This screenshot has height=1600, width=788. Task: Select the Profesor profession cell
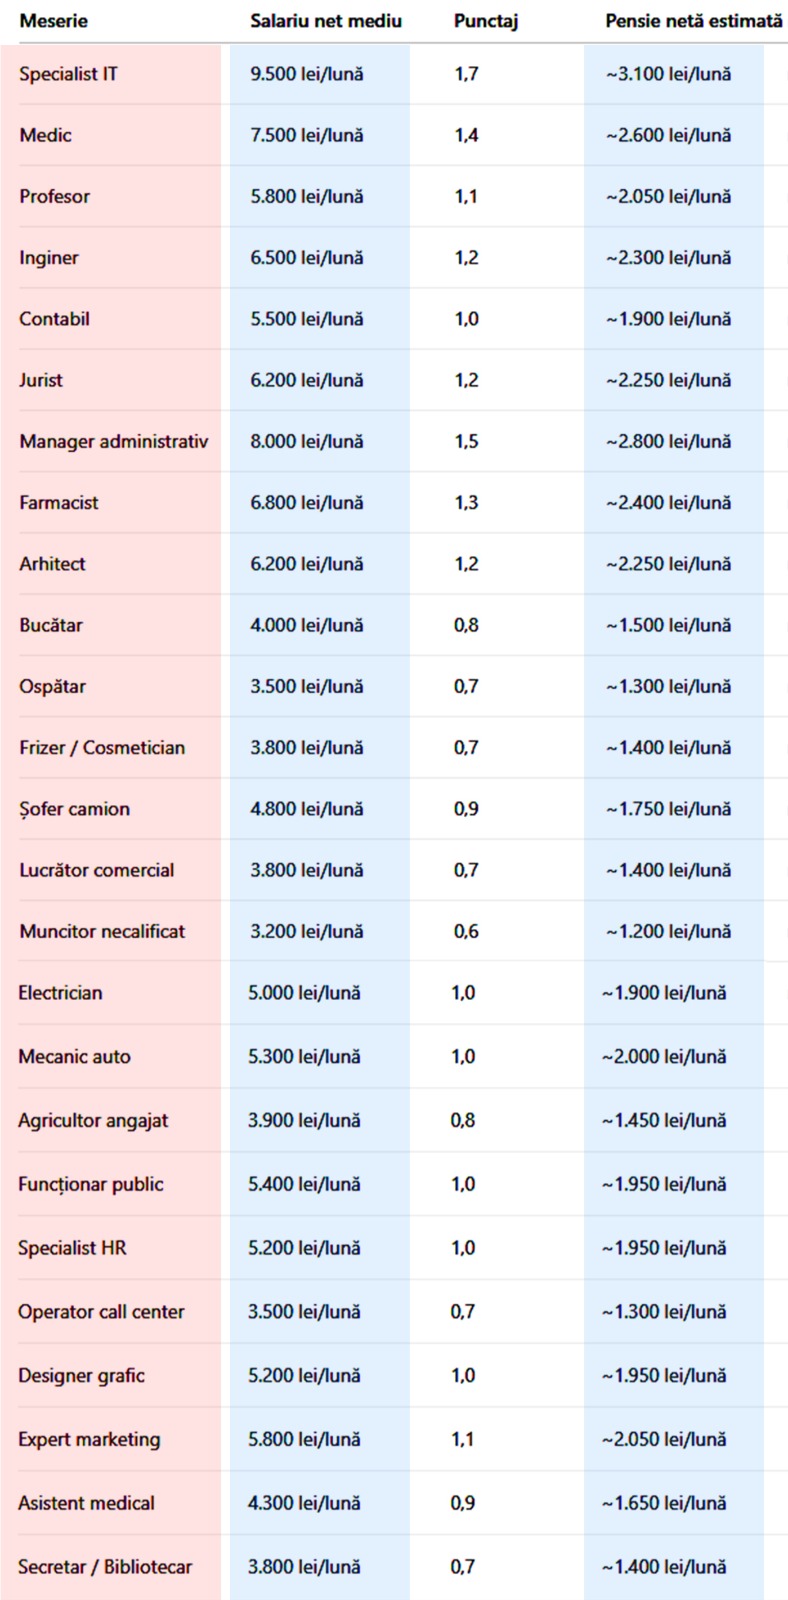54,196
